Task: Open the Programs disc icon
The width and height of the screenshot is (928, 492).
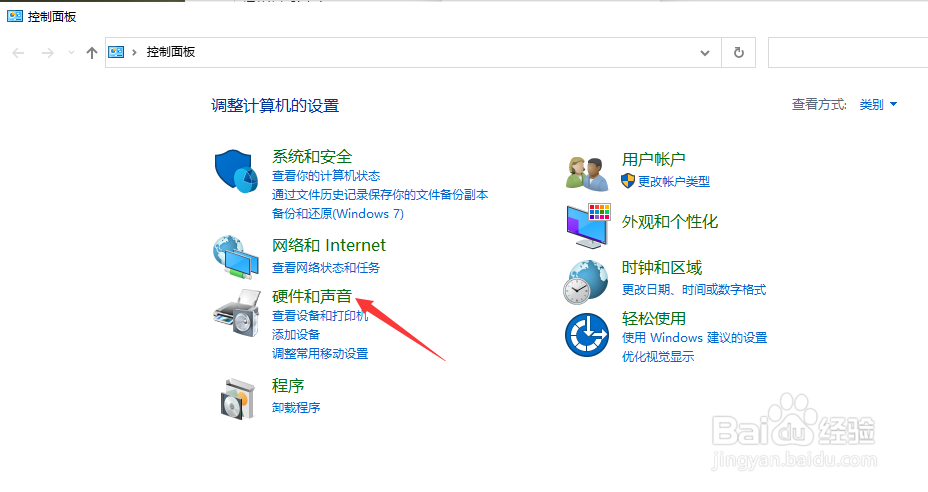Action: tap(238, 400)
